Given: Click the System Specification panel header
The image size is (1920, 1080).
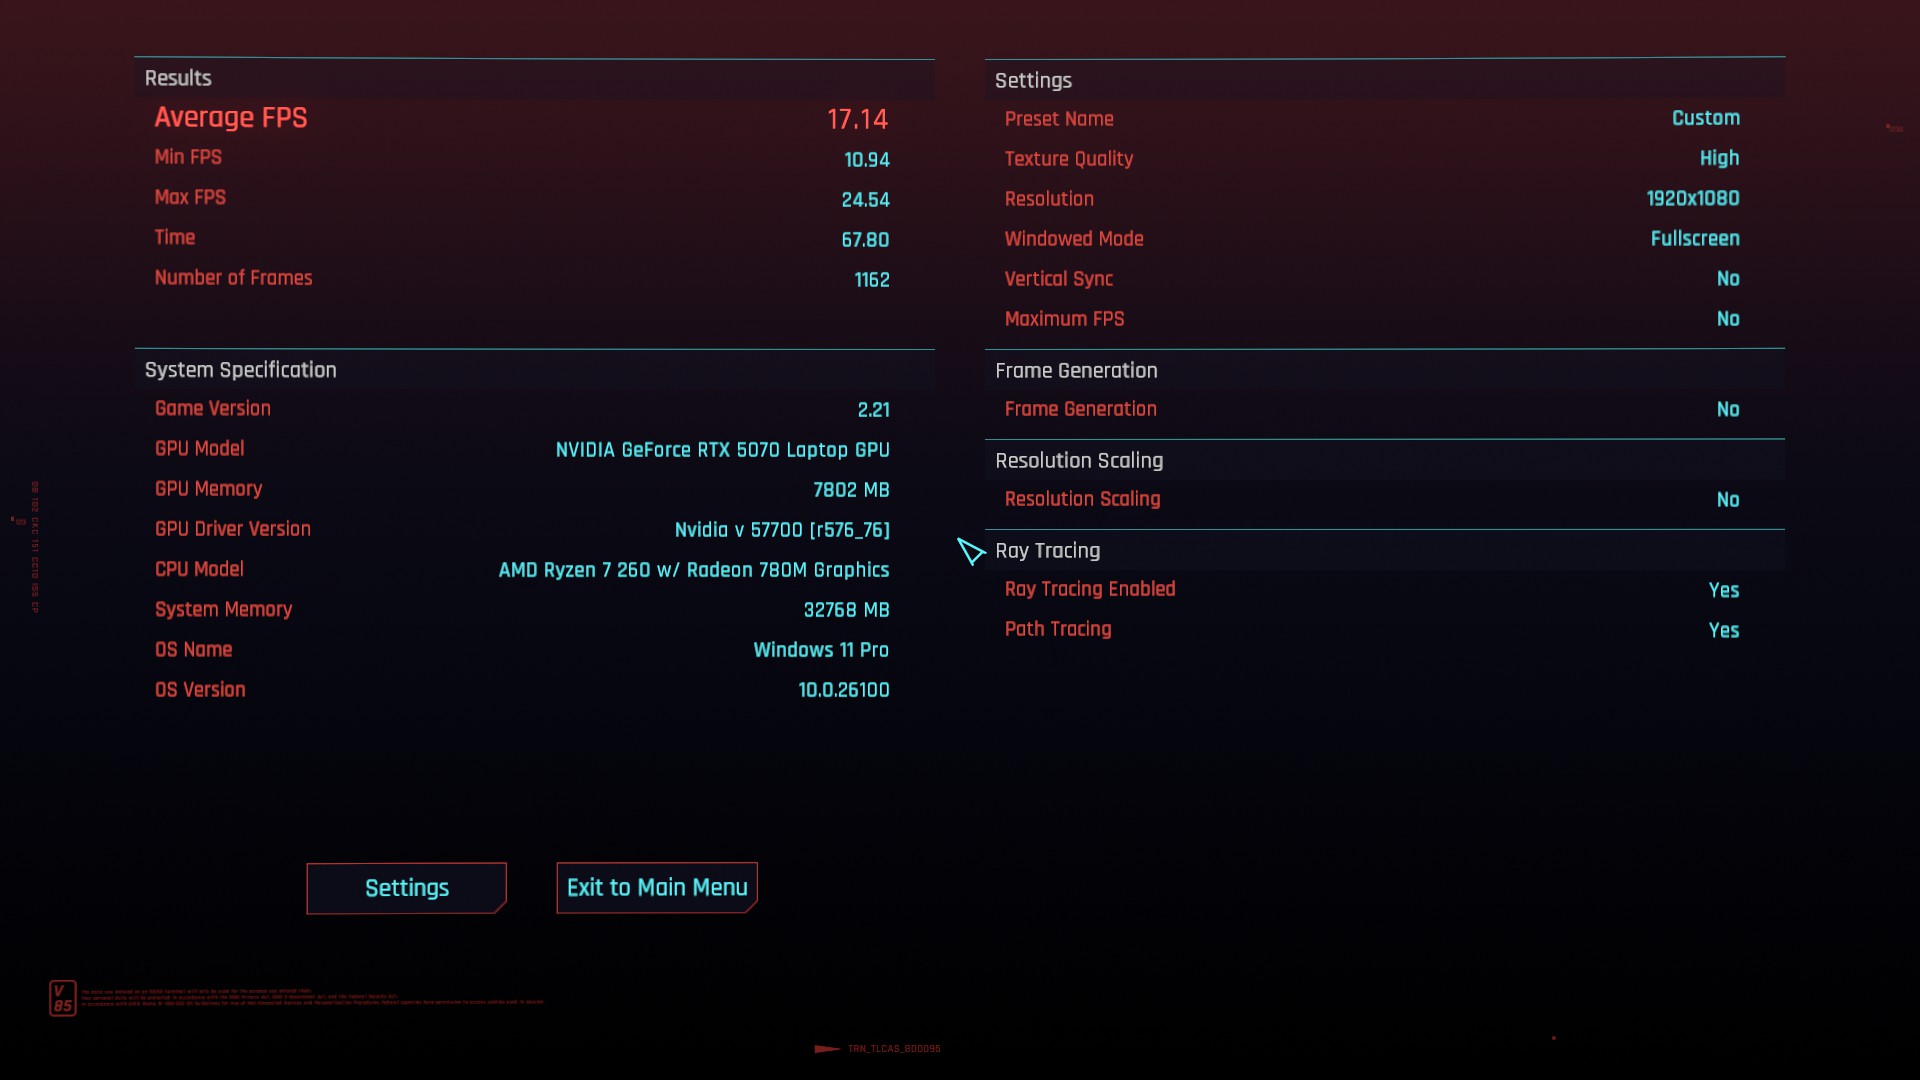Looking at the screenshot, I should [240, 370].
